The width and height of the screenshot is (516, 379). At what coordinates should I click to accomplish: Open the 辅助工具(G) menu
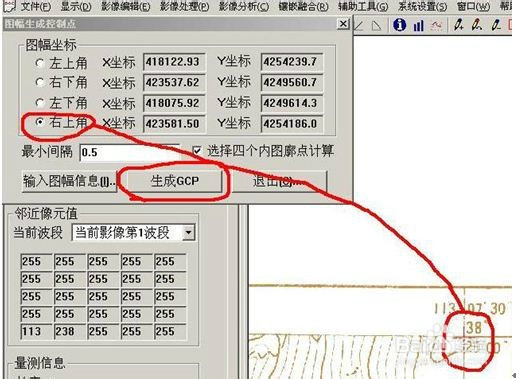tap(363, 6)
